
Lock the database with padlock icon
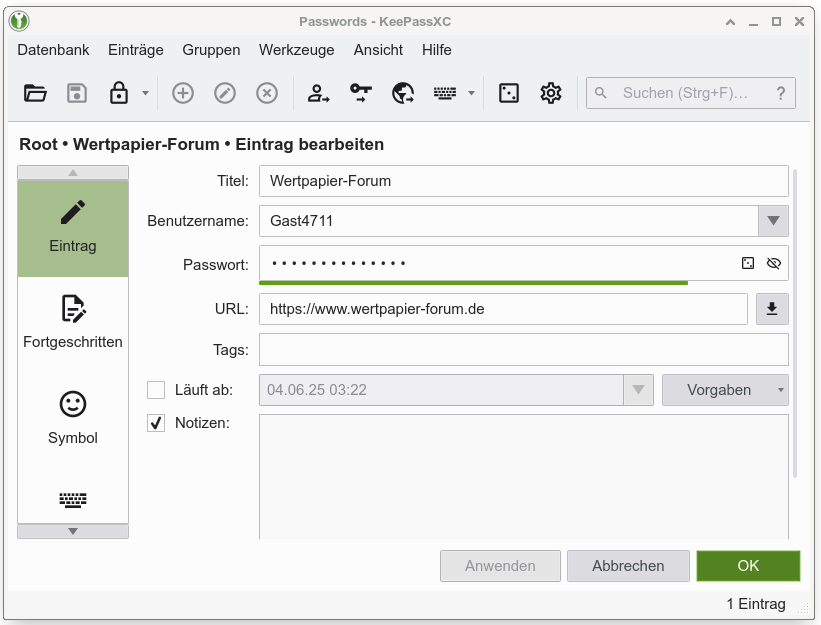pos(119,93)
